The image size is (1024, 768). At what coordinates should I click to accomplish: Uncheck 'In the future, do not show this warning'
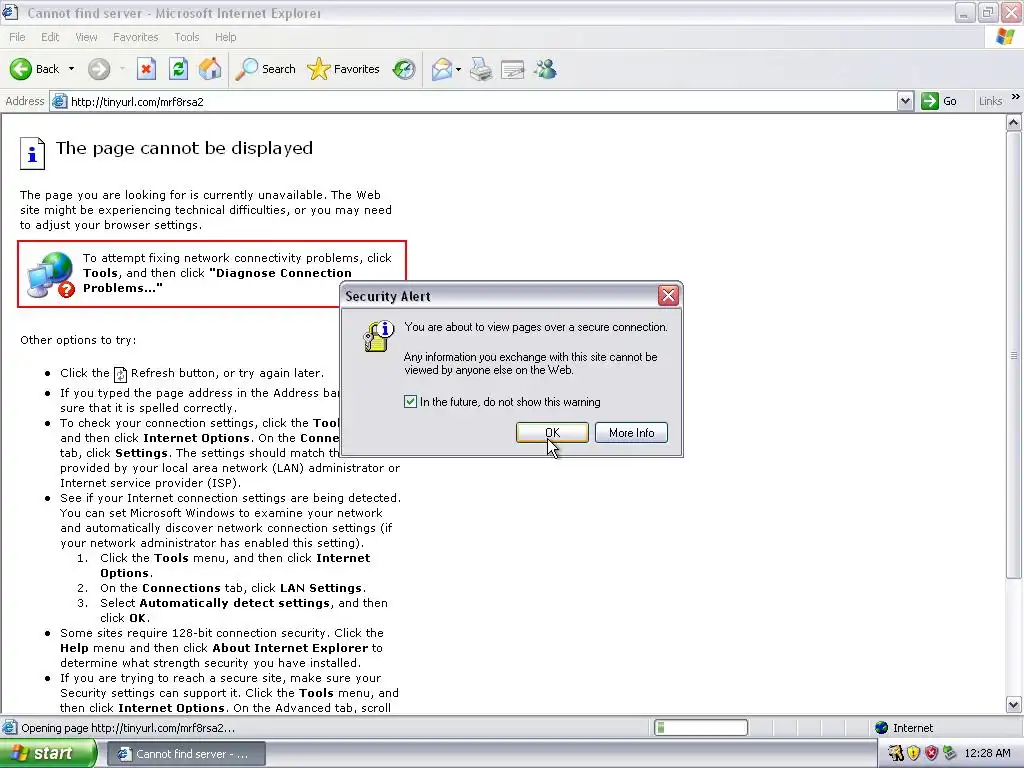pos(410,402)
